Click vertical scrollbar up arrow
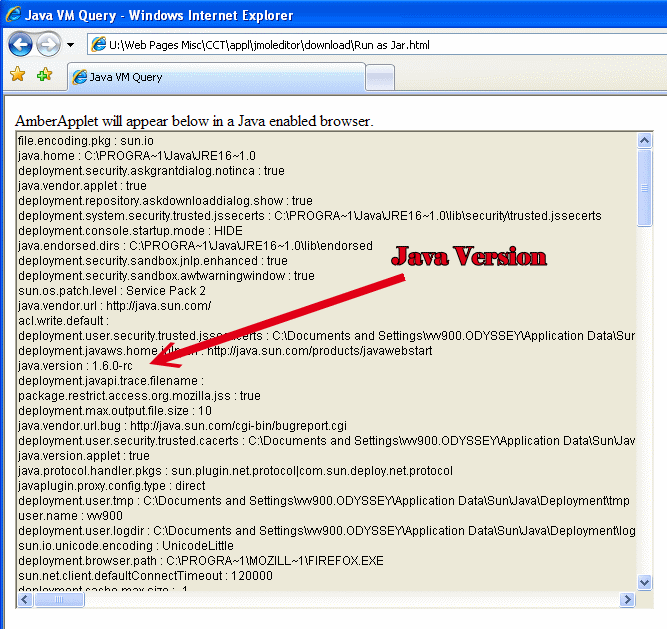Screen dimensions: 667x629 tap(644, 140)
